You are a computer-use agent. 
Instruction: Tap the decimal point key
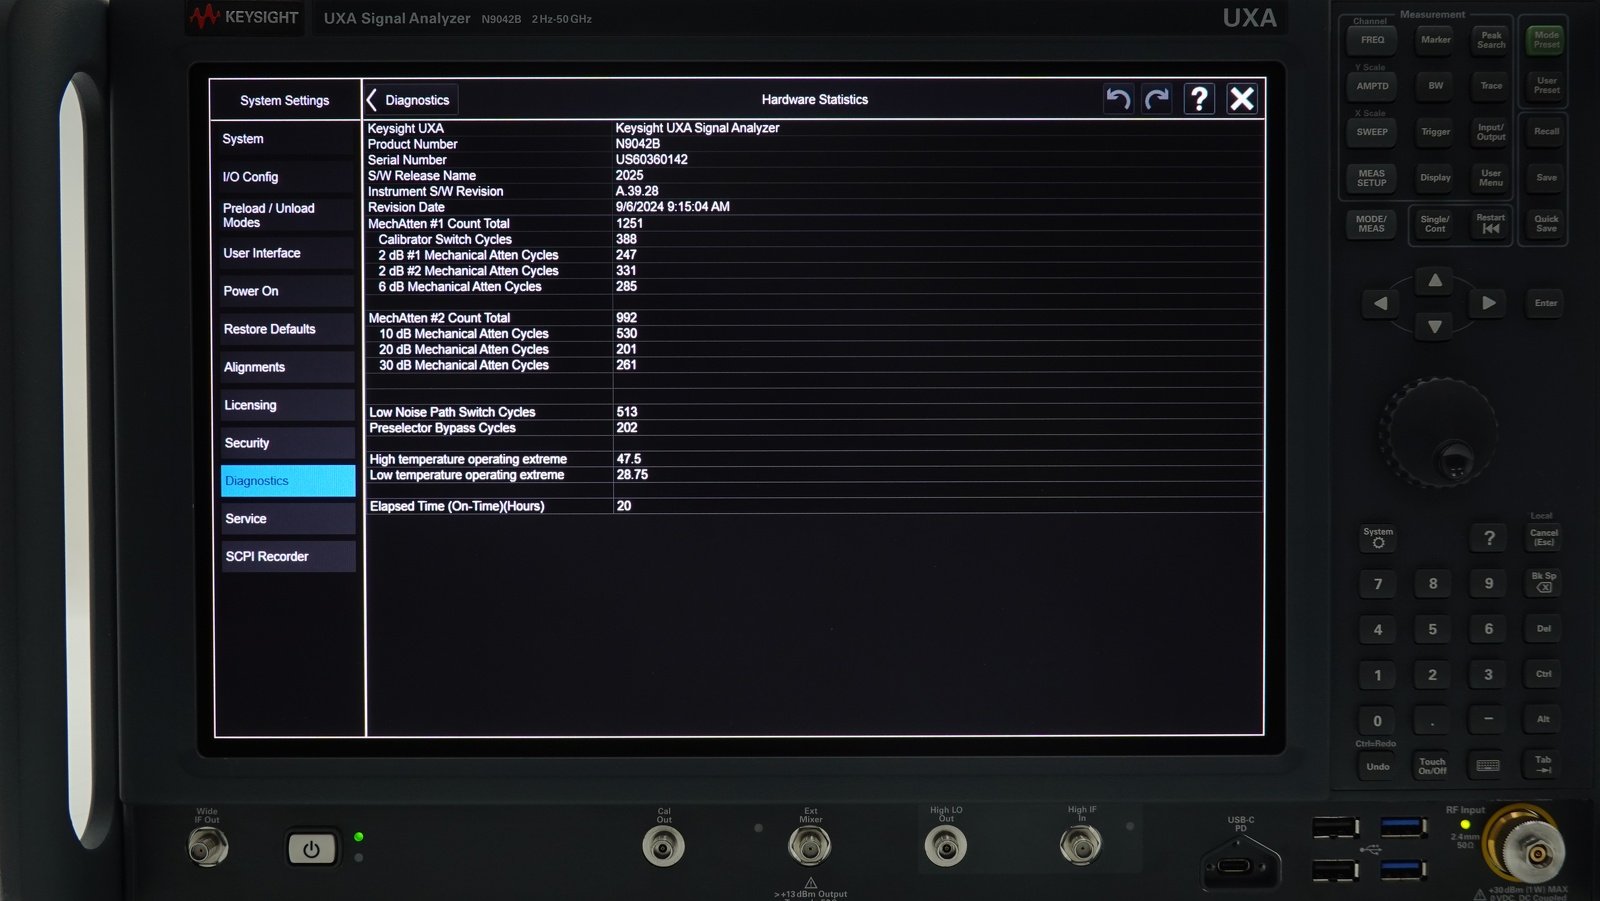tap(1433, 720)
